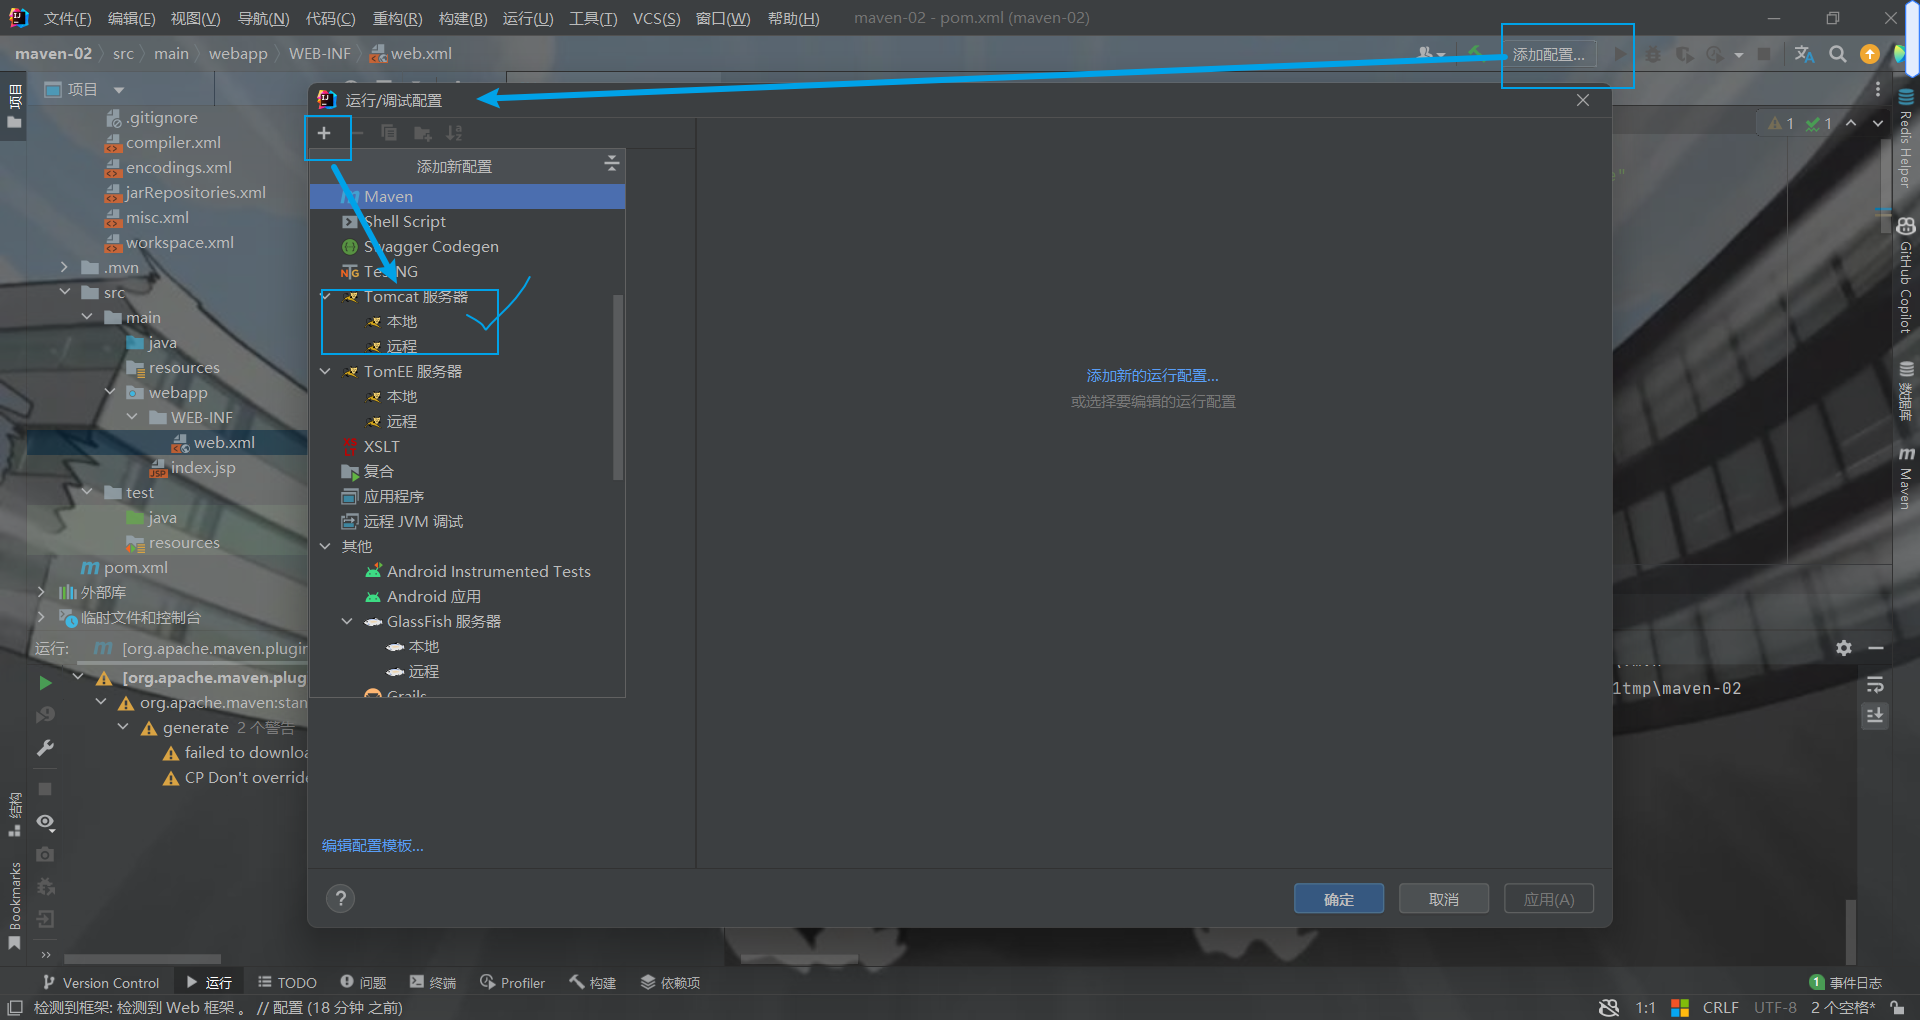Expand 外部库 external libraries node

[x=41, y=592]
